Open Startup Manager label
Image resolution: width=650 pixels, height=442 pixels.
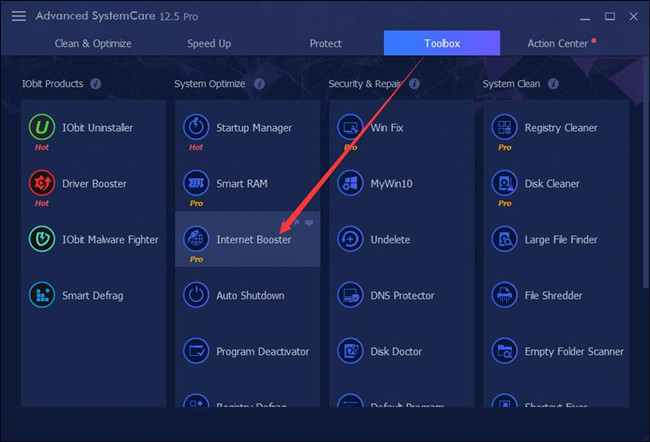pyautogui.click(x=254, y=128)
